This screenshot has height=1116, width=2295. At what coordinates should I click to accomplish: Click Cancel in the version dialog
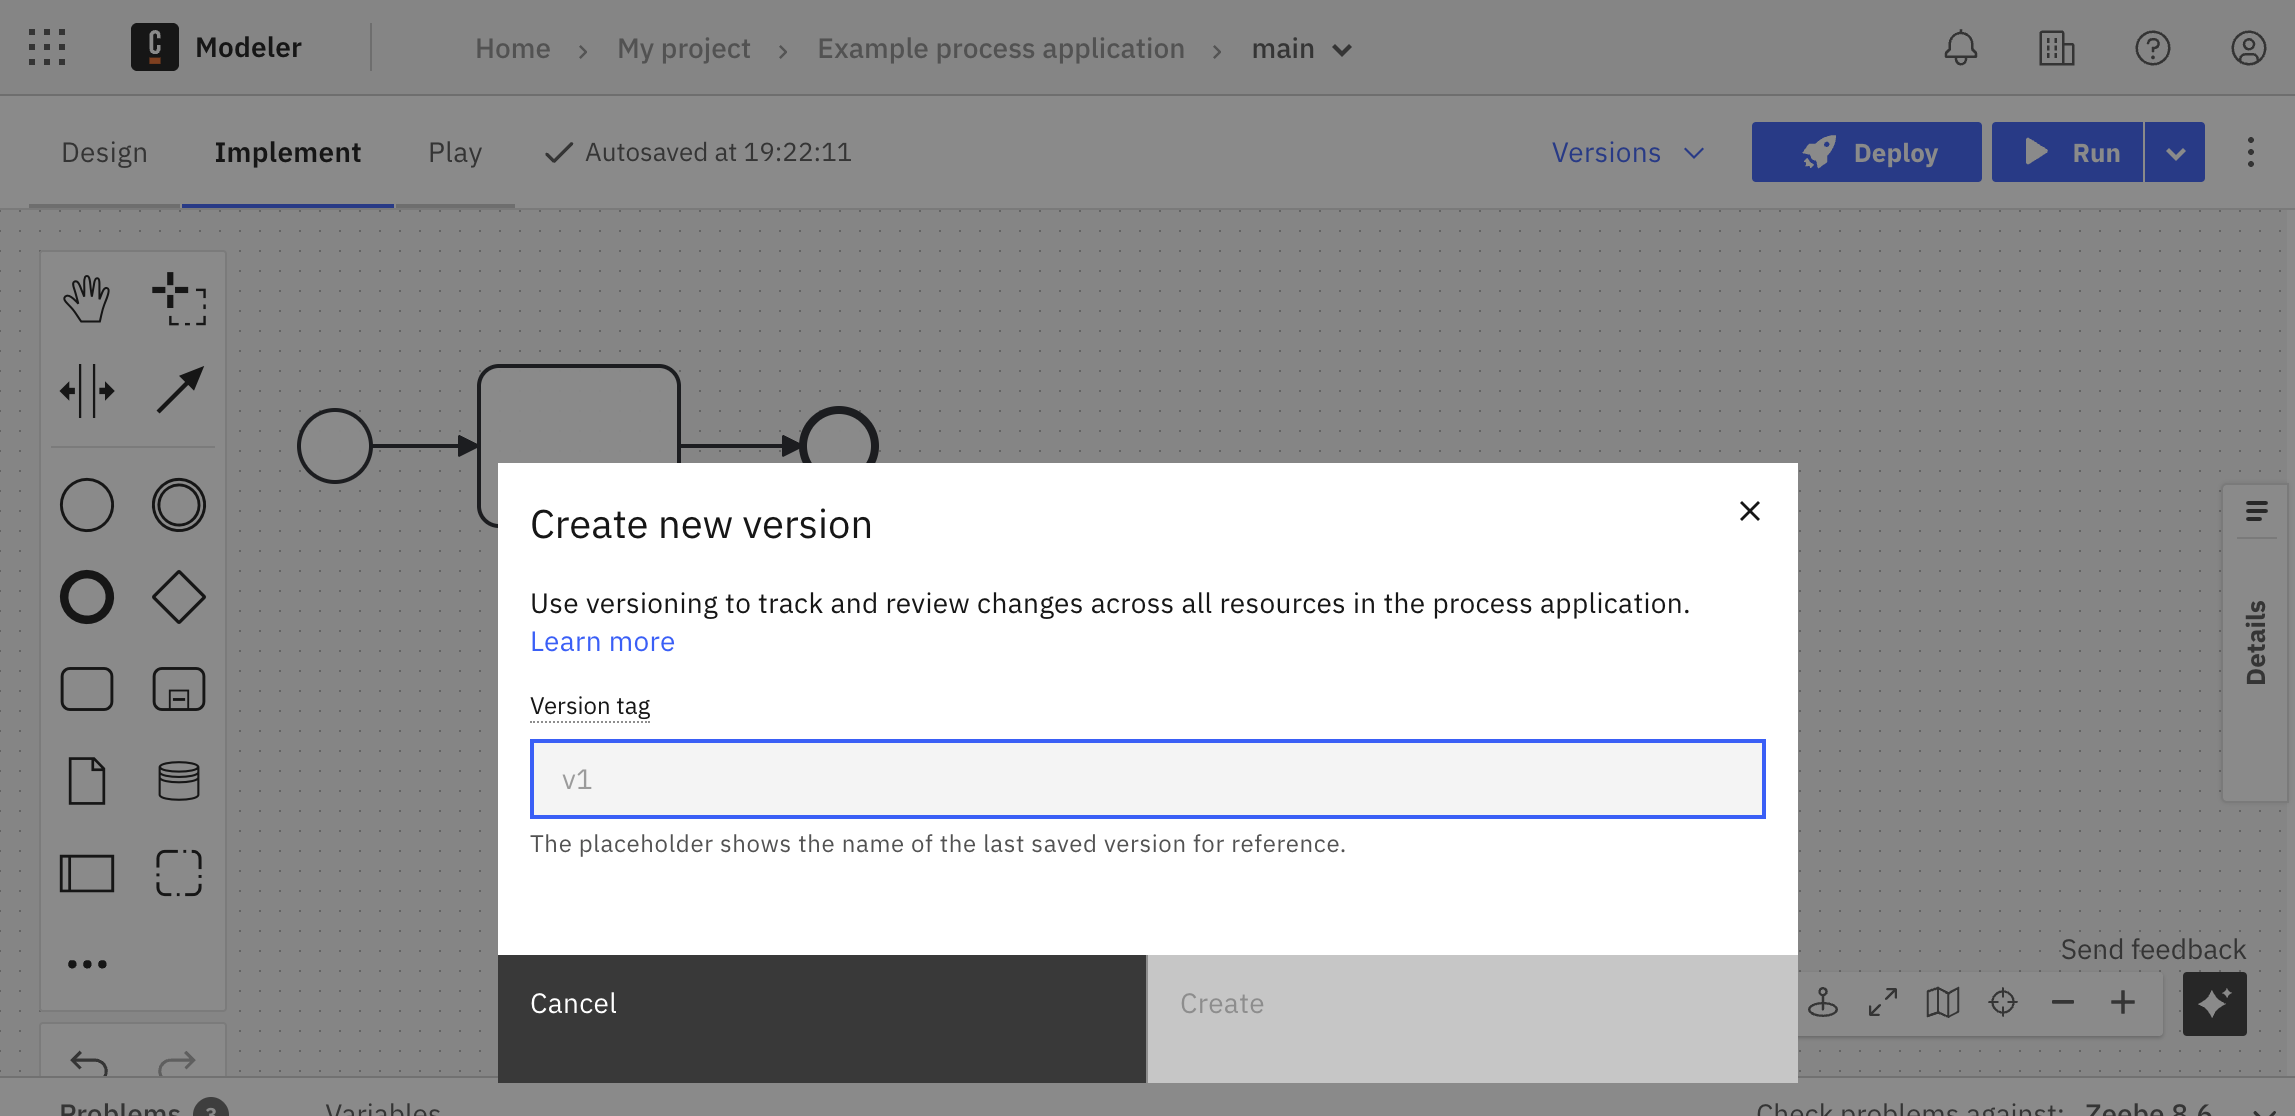point(822,1018)
